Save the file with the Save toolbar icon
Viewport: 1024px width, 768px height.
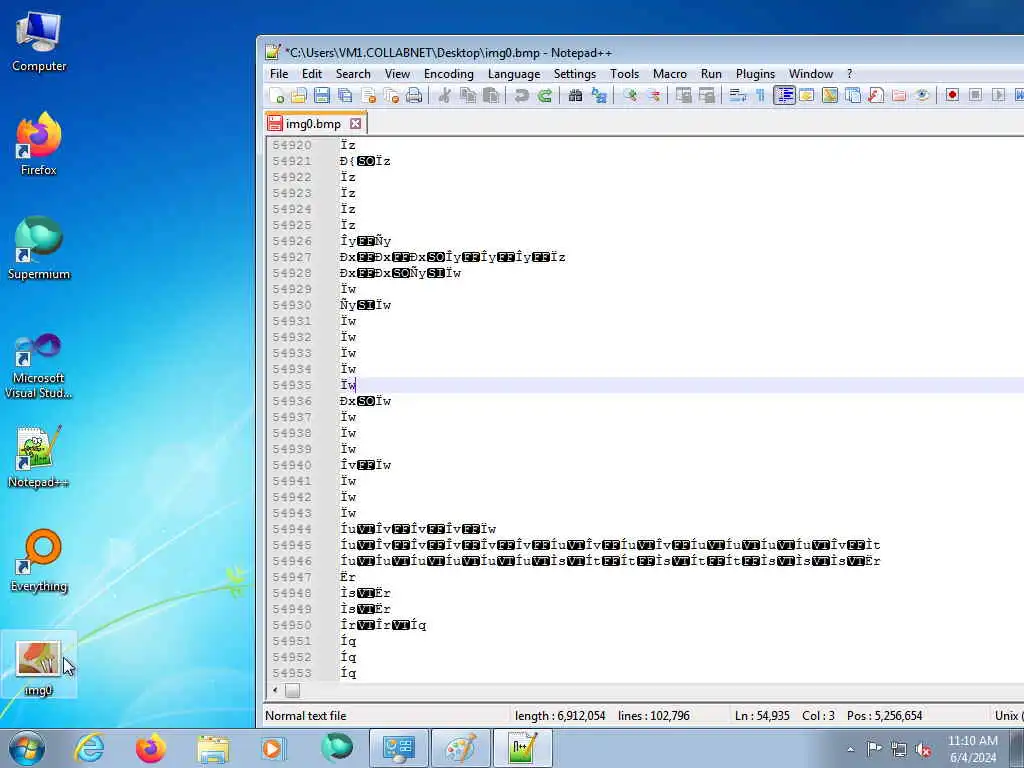pyautogui.click(x=321, y=96)
